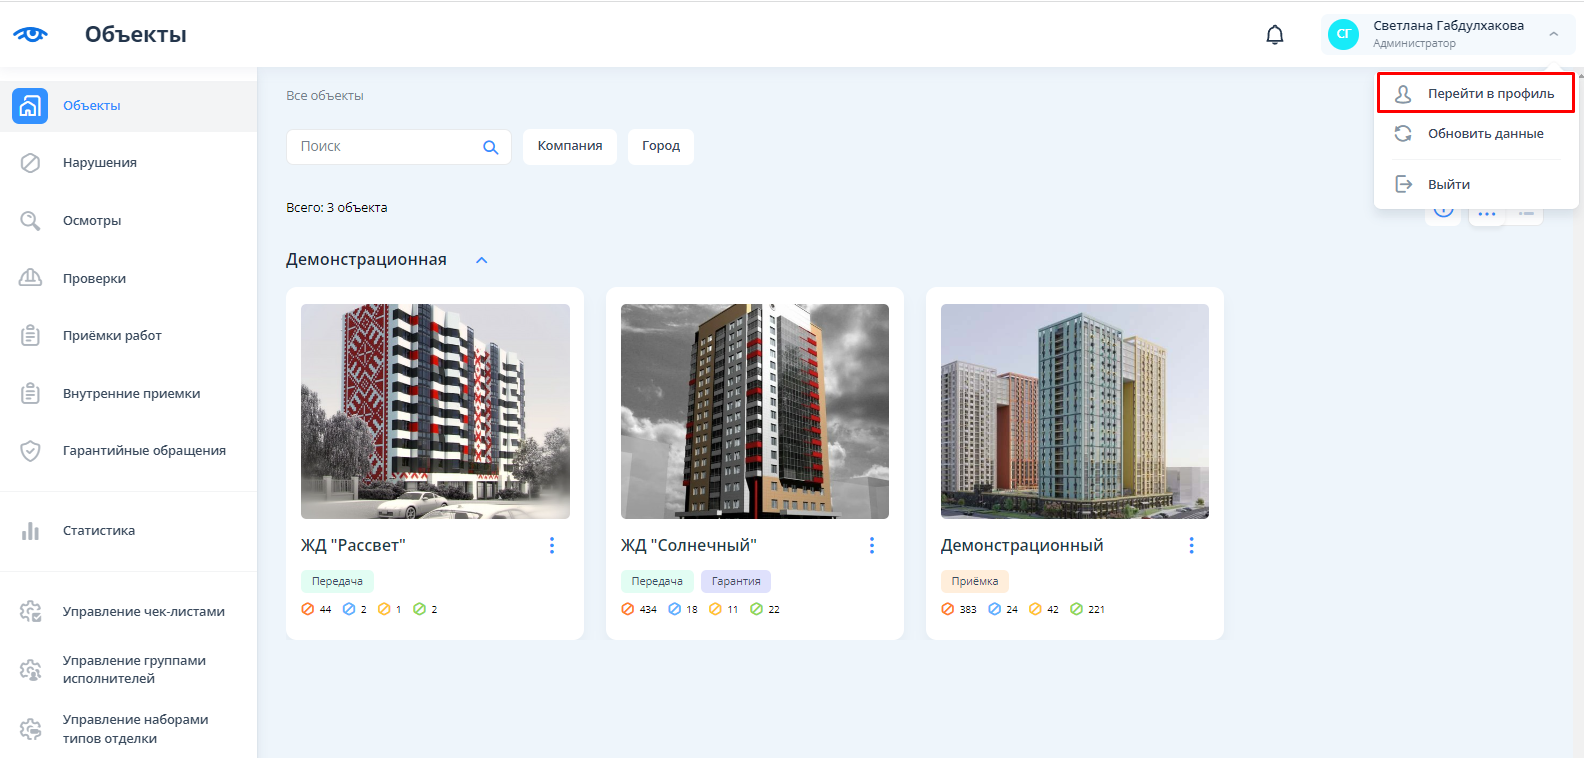
Task: Click the Гарантийные обращения shield icon
Action: (x=30, y=451)
